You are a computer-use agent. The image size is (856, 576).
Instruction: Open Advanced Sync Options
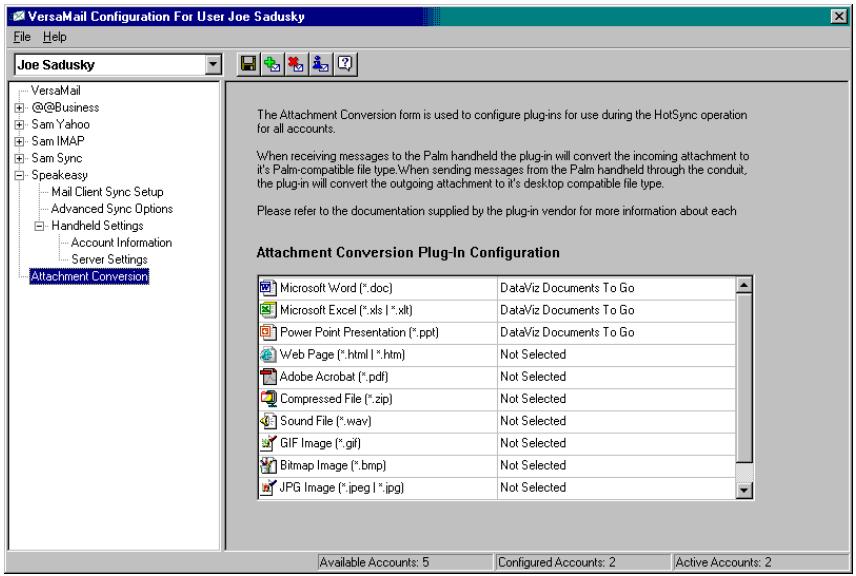112,209
